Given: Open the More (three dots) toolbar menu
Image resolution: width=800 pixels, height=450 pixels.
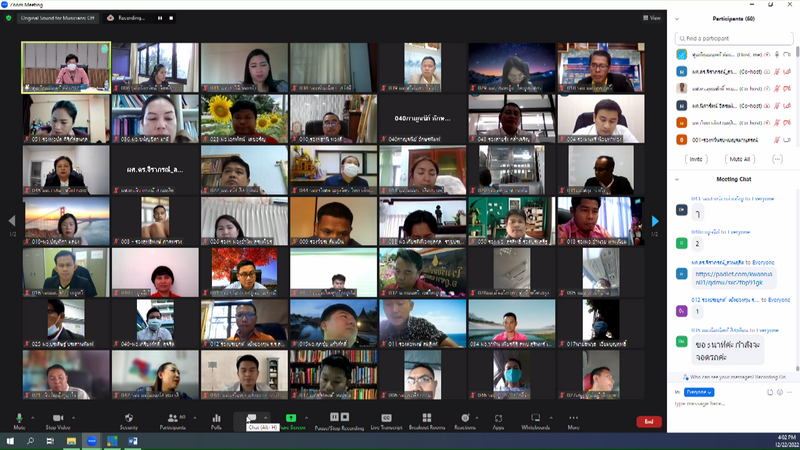Looking at the screenshot, I should click(573, 421).
